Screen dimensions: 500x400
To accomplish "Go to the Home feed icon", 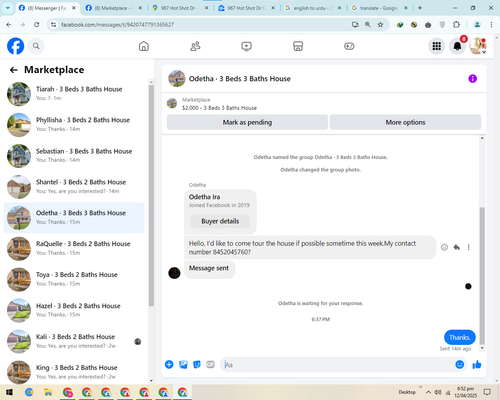I will [144, 46].
